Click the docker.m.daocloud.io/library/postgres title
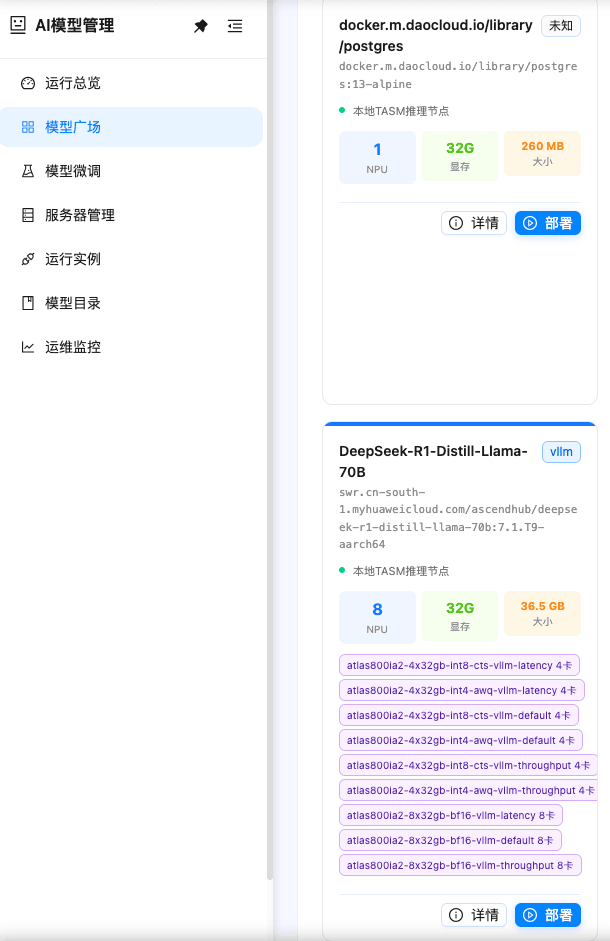Viewport: 610px width, 941px height. [436, 35]
